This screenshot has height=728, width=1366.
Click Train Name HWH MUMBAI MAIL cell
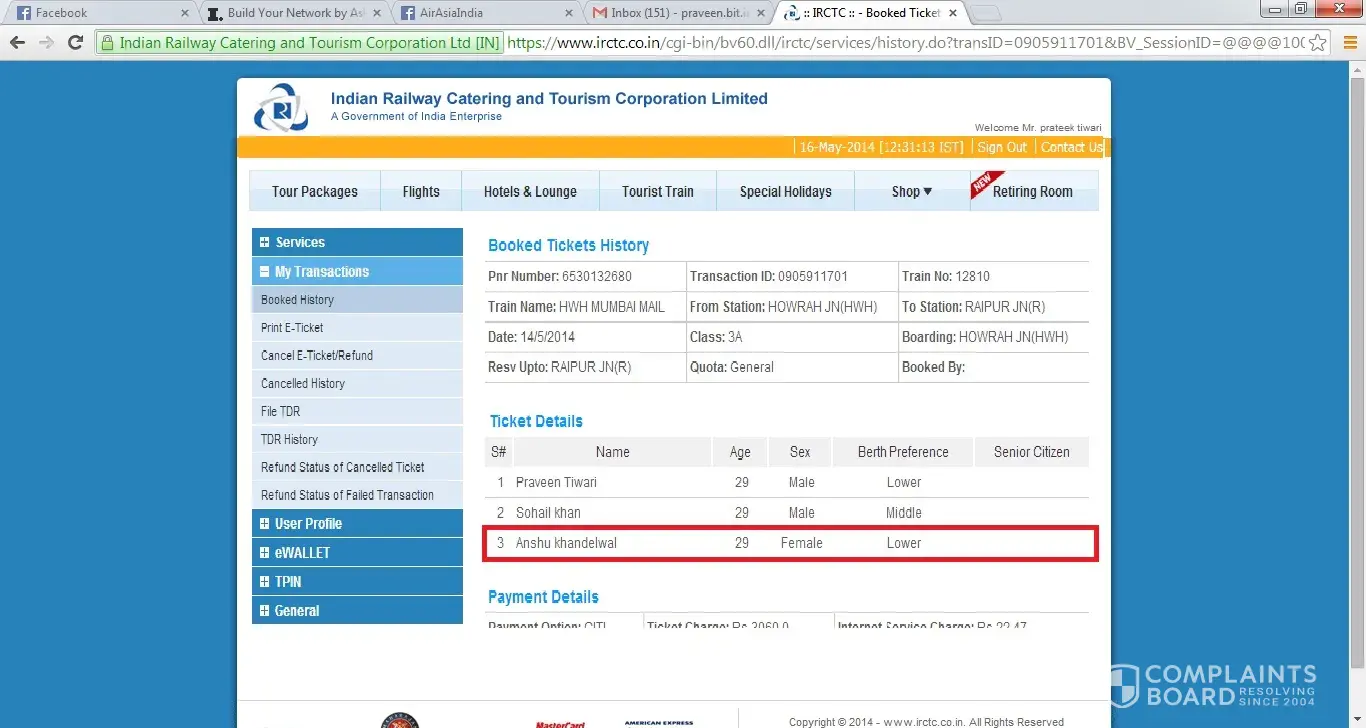(x=586, y=307)
